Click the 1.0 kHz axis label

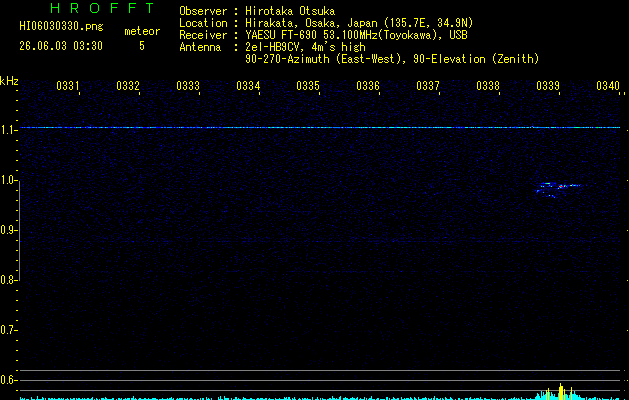[8, 180]
